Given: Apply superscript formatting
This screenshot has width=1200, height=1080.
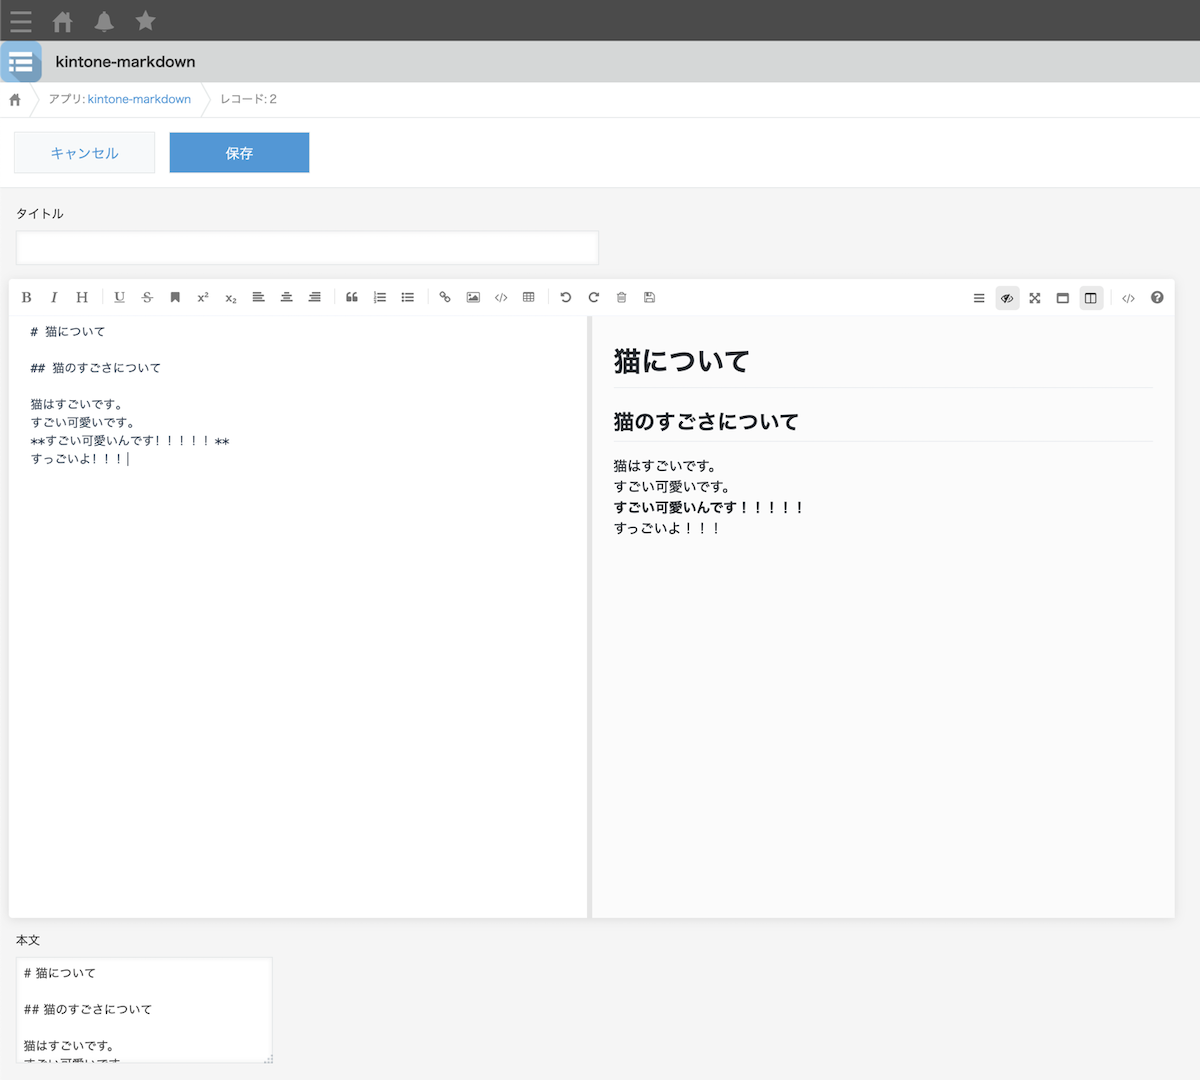Looking at the screenshot, I should click(203, 297).
